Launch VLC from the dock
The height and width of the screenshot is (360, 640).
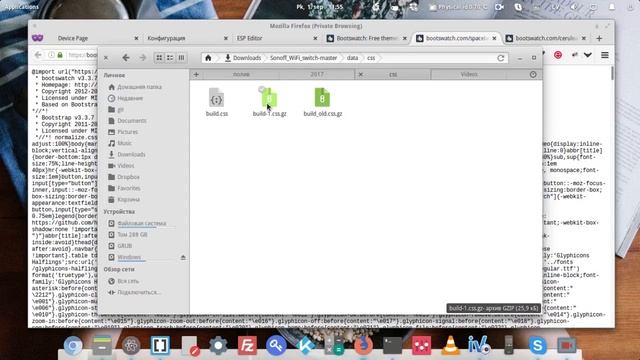coord(451,346)
